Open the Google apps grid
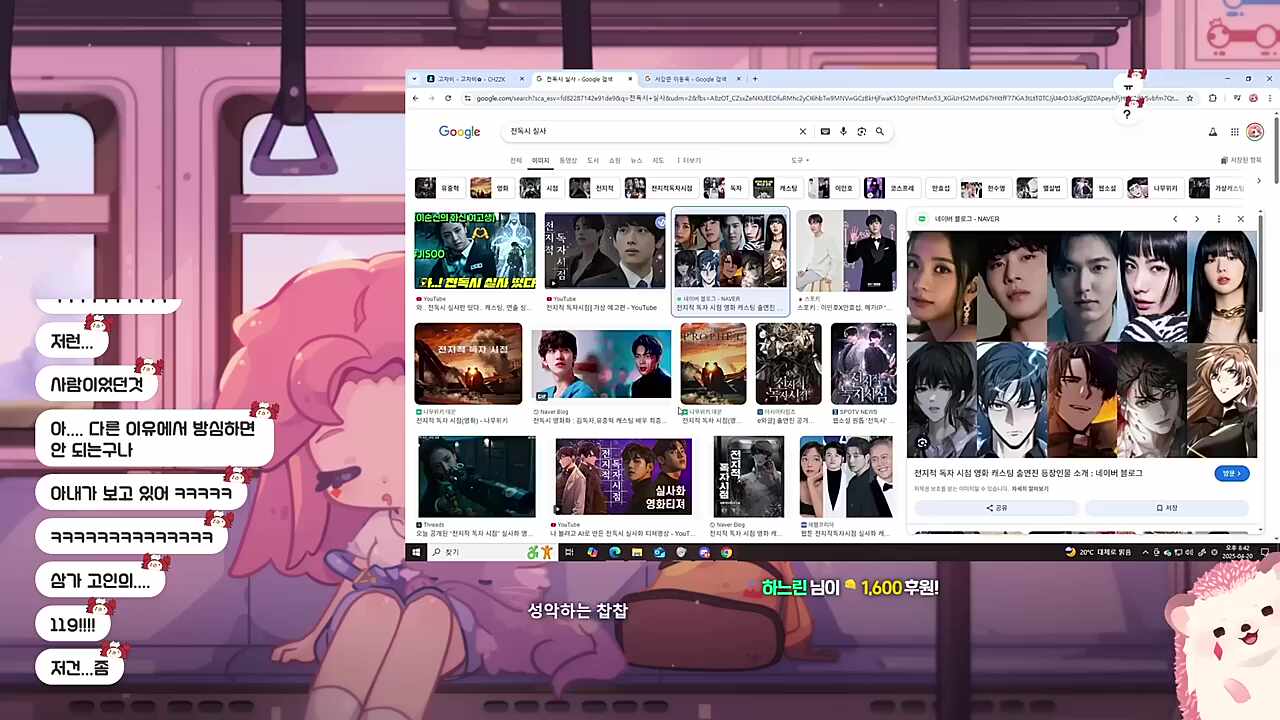Image resolution: width=1280 pixels, height=720 pixels. [1235, 131]
